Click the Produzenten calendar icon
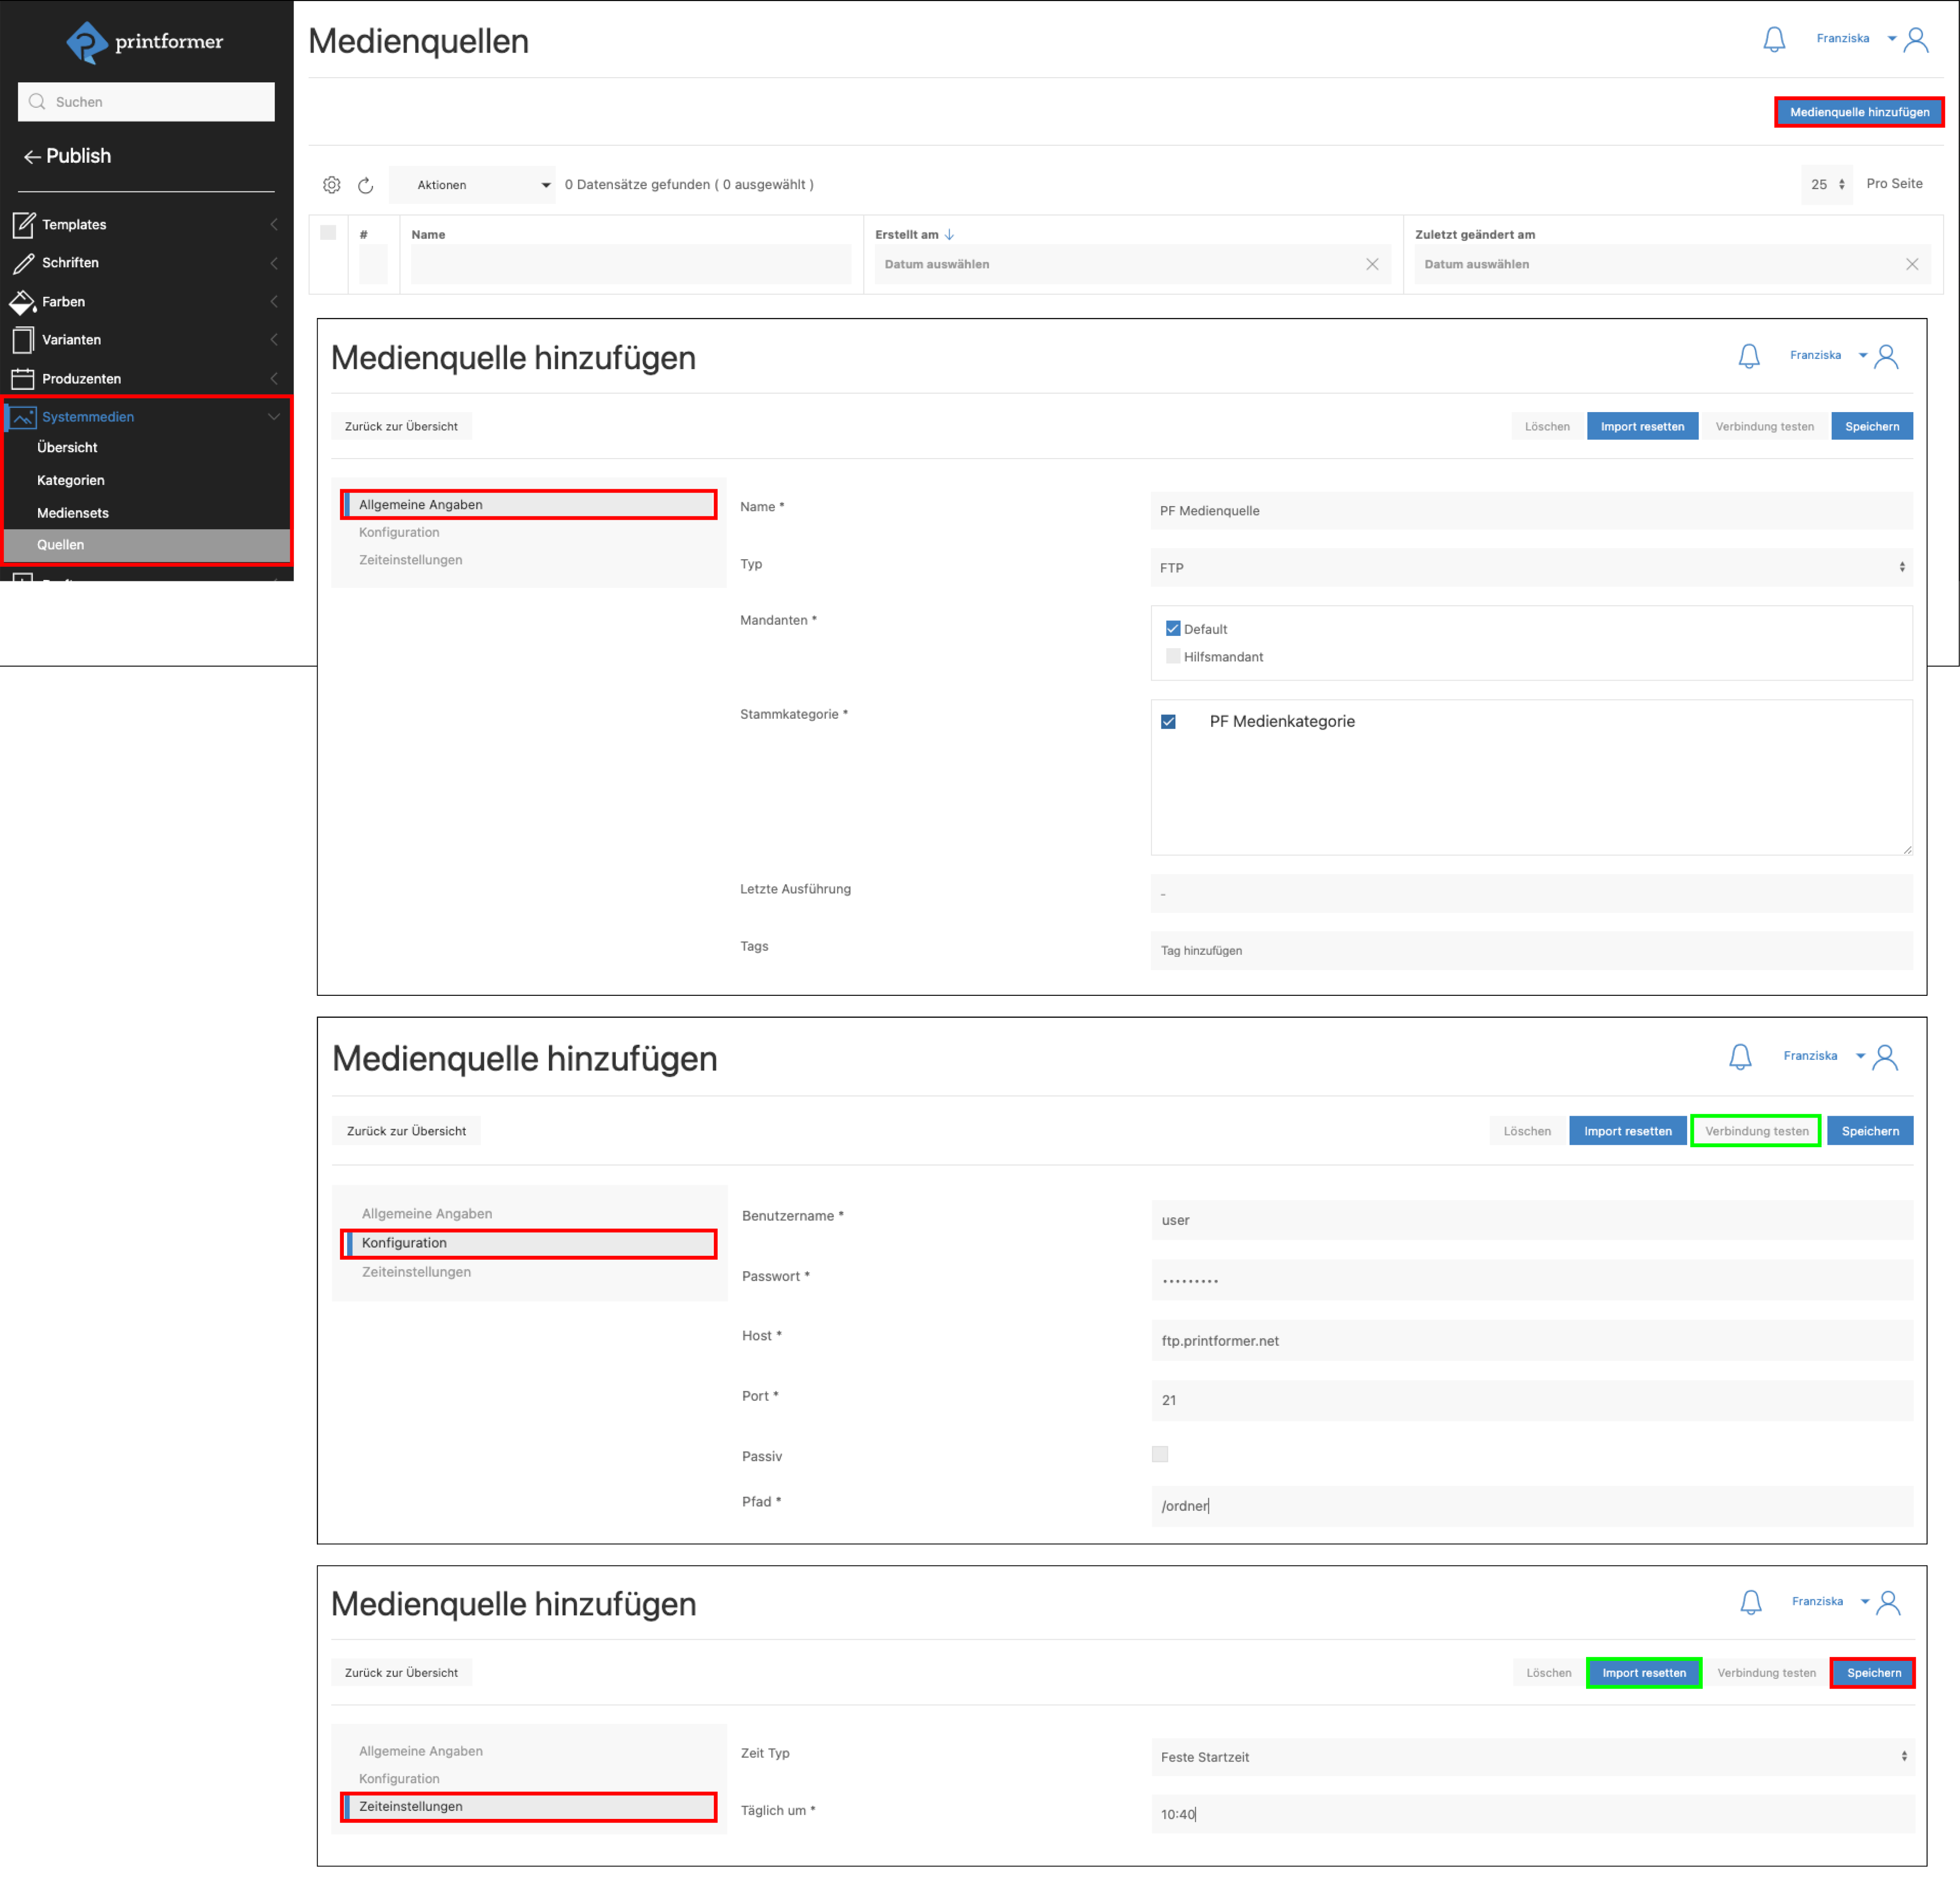The image size is (1960, 1889). 23,379
